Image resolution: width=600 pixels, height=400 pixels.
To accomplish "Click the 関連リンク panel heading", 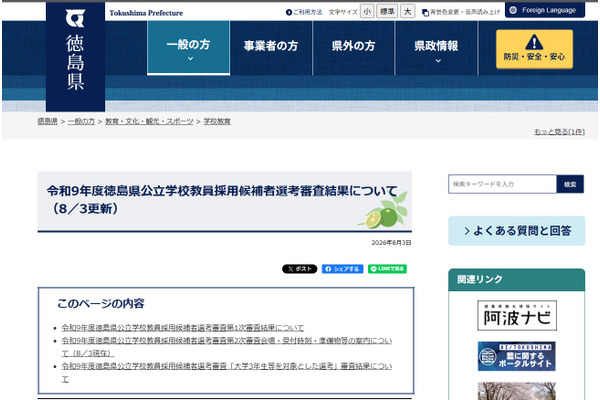I will [480, 279].
